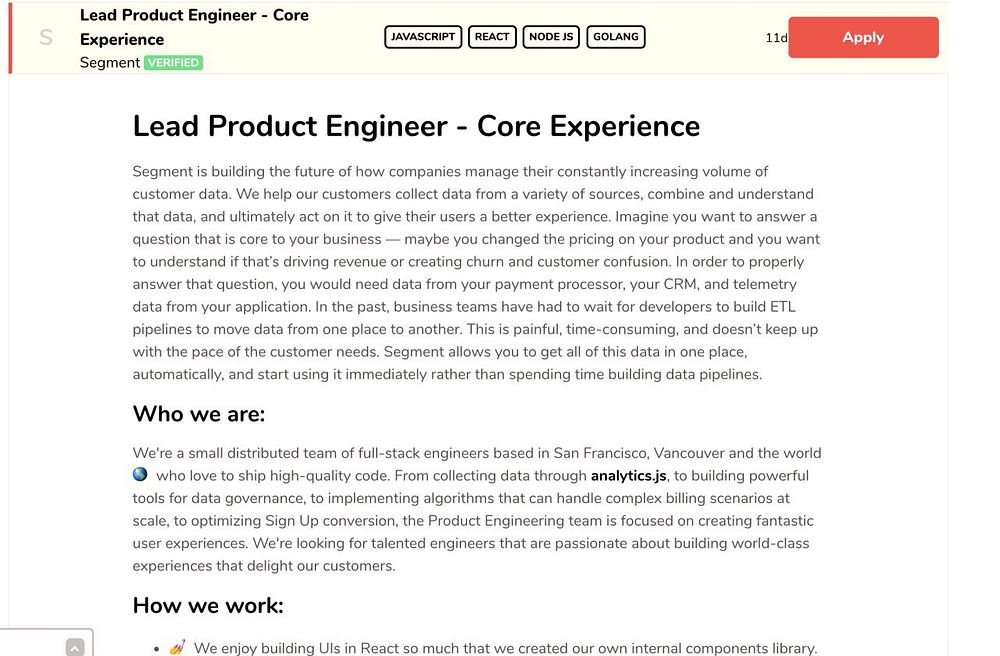The width and height of the screenshot is (1000, 656).
Task: Click the Segment company logo letter S
Action: pos(46,37)
